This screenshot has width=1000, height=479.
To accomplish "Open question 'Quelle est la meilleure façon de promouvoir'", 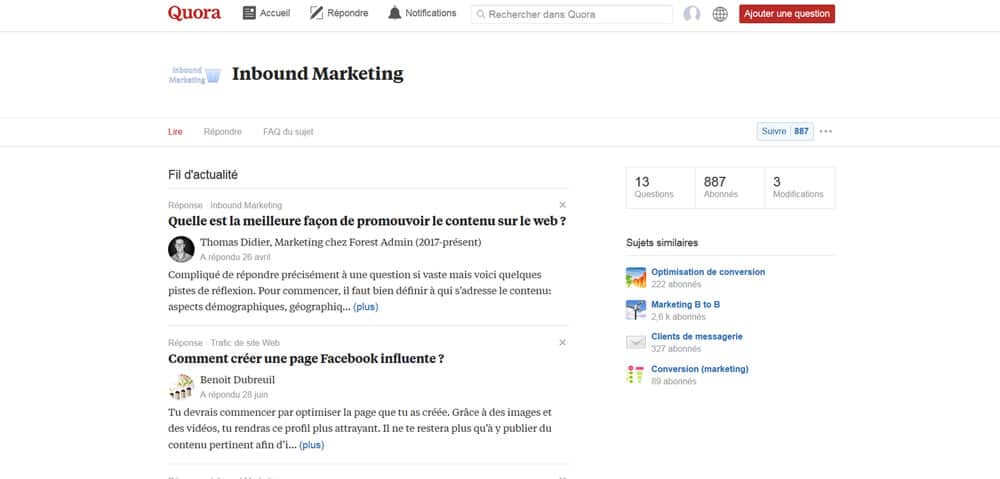I will click(x=367, y=221).
